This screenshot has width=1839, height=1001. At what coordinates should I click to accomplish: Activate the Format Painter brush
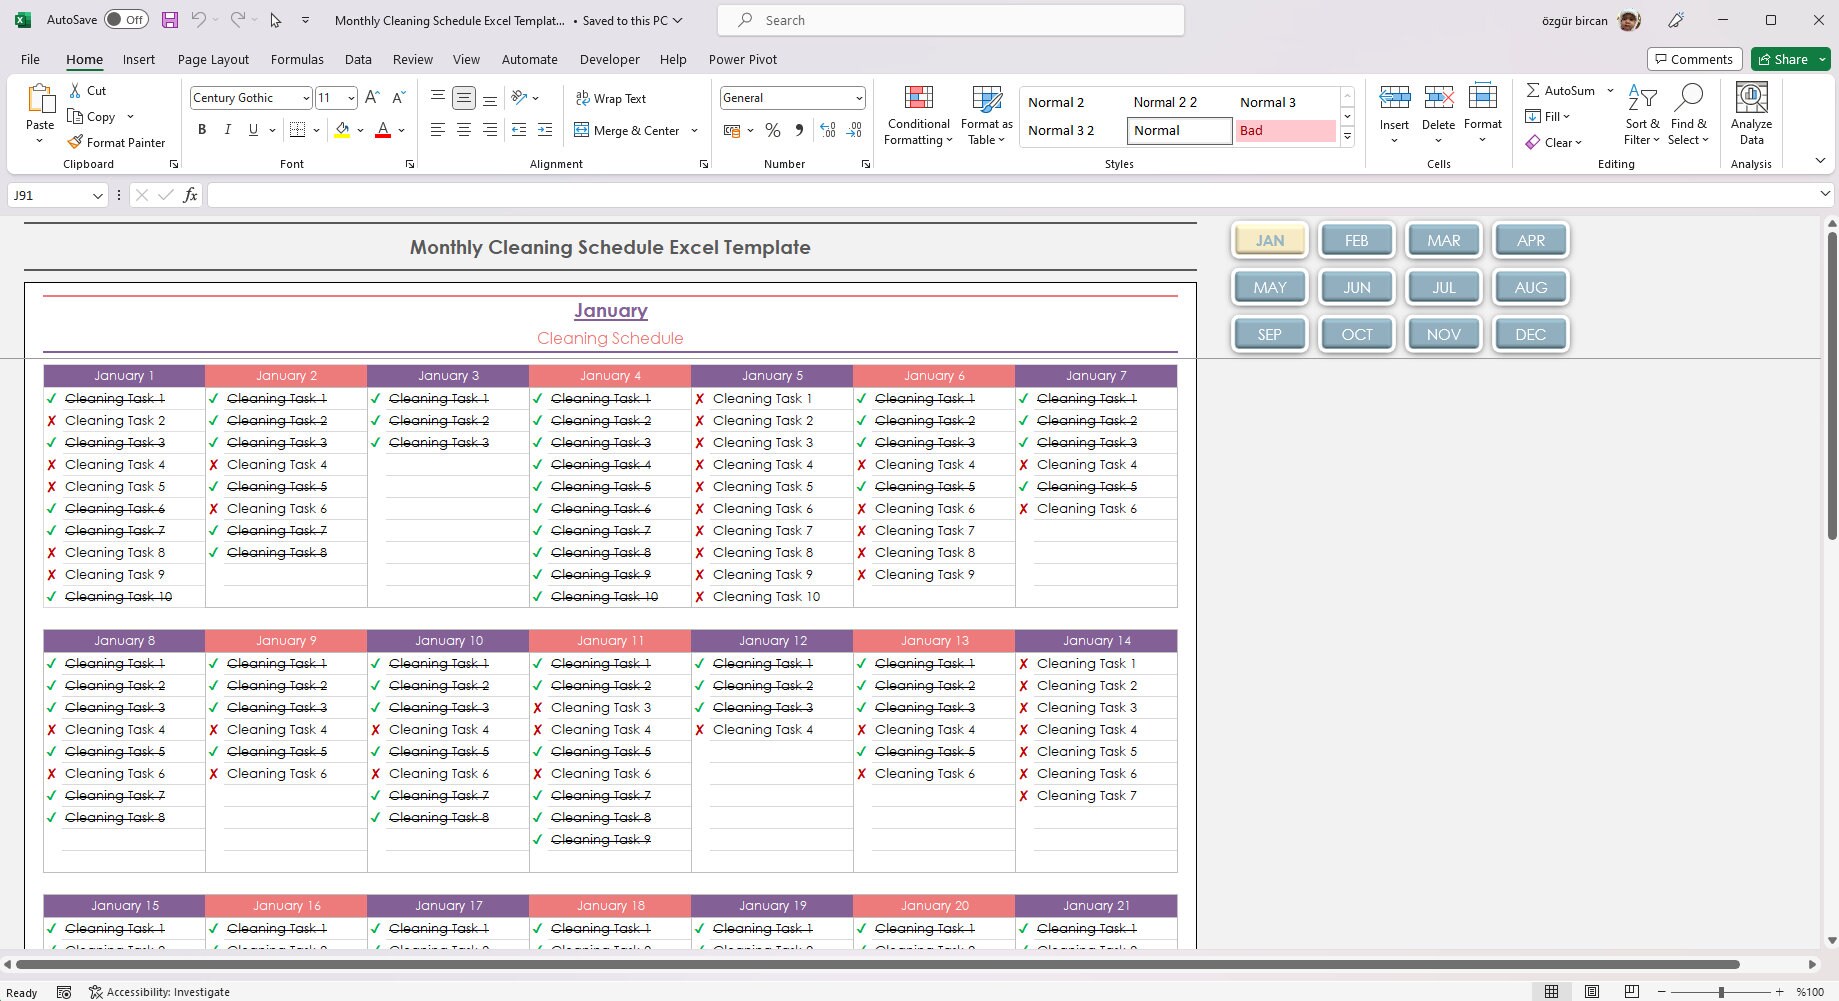coord(116,142)
